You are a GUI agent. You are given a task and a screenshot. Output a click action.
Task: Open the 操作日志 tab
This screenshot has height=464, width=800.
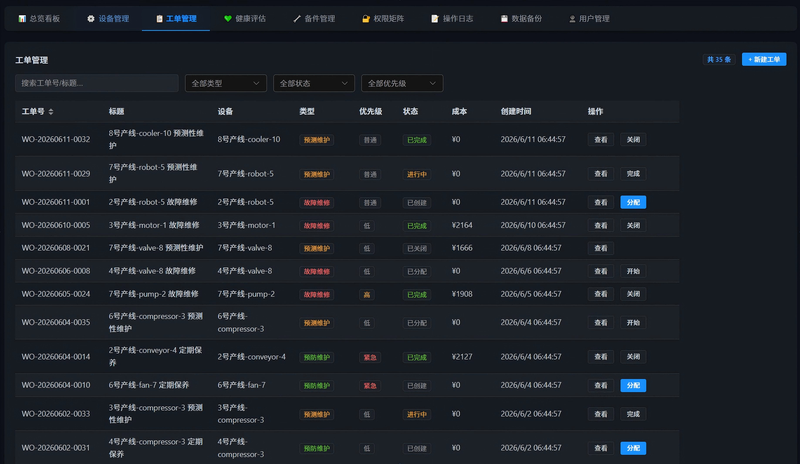452,19
